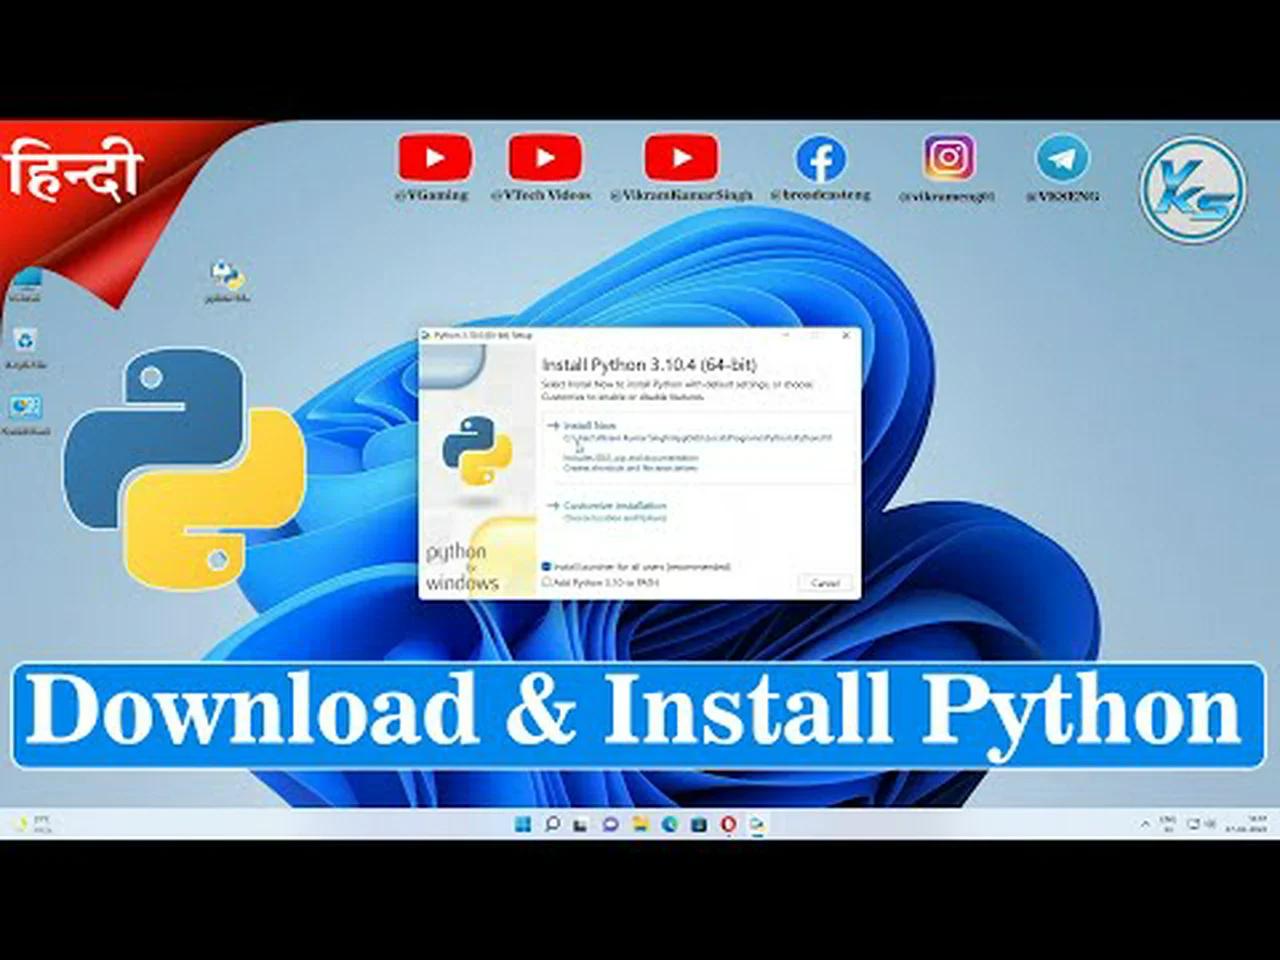Check the Add Python 3.10 to PATH checkbox
The height and width of the screenshot is (960, 1280).
click(545, 580)
